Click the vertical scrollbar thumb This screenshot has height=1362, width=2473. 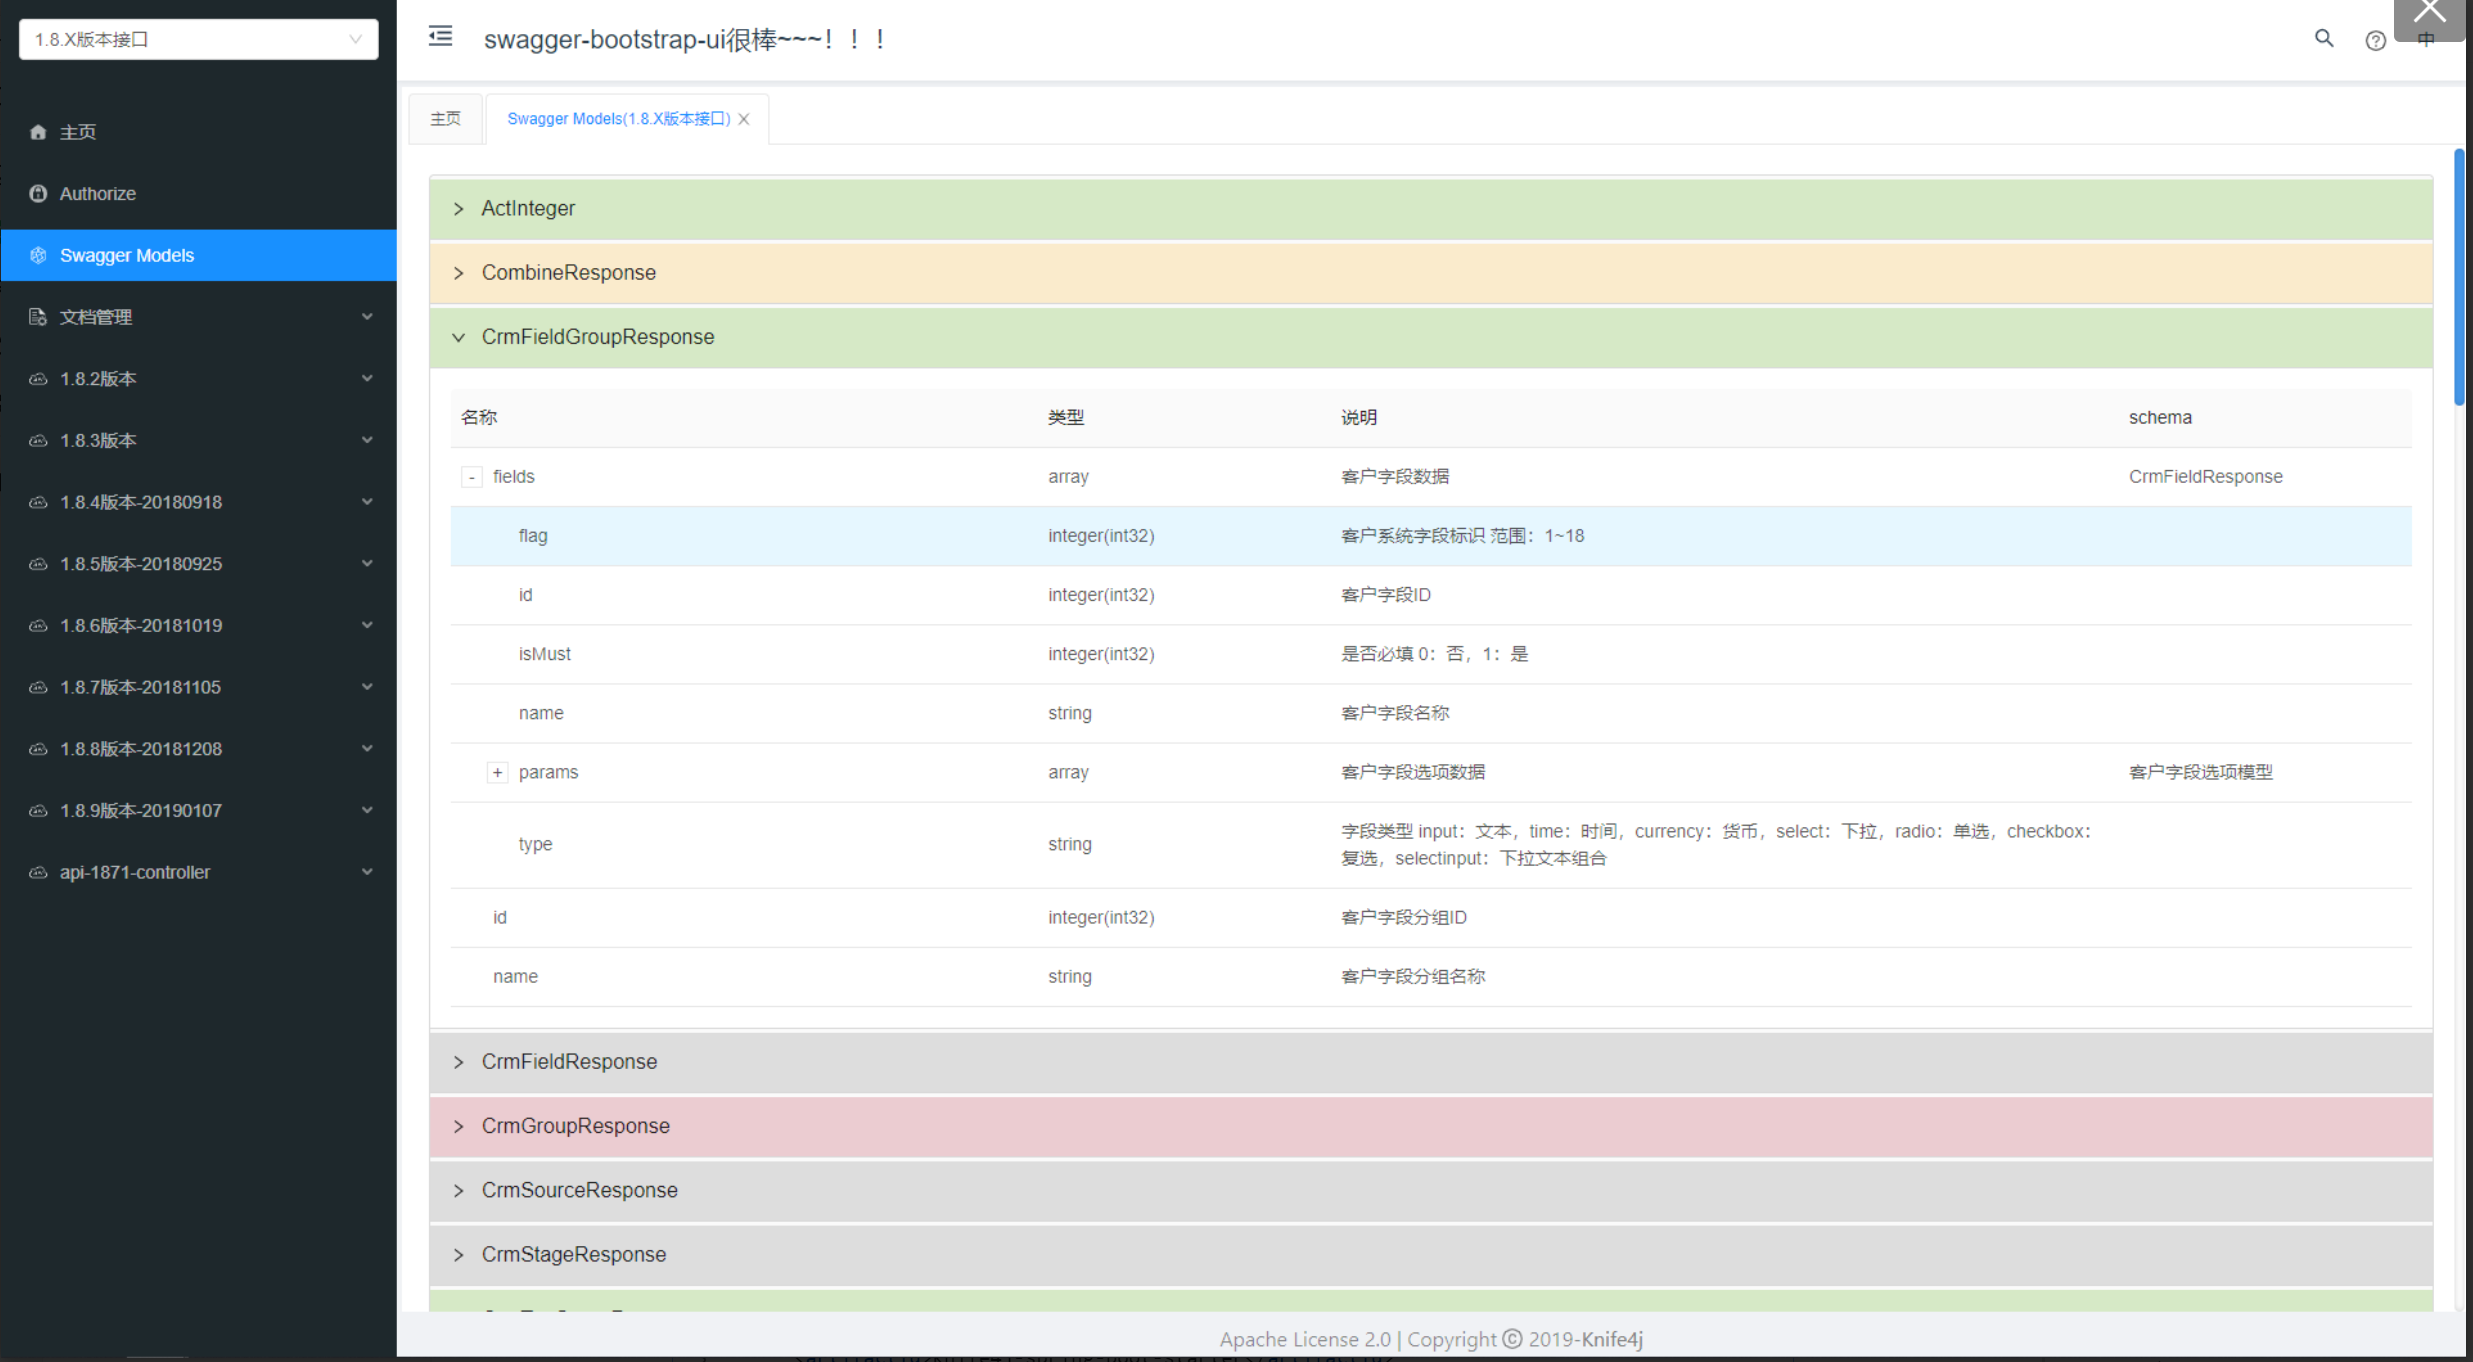tap(2458, 278)
